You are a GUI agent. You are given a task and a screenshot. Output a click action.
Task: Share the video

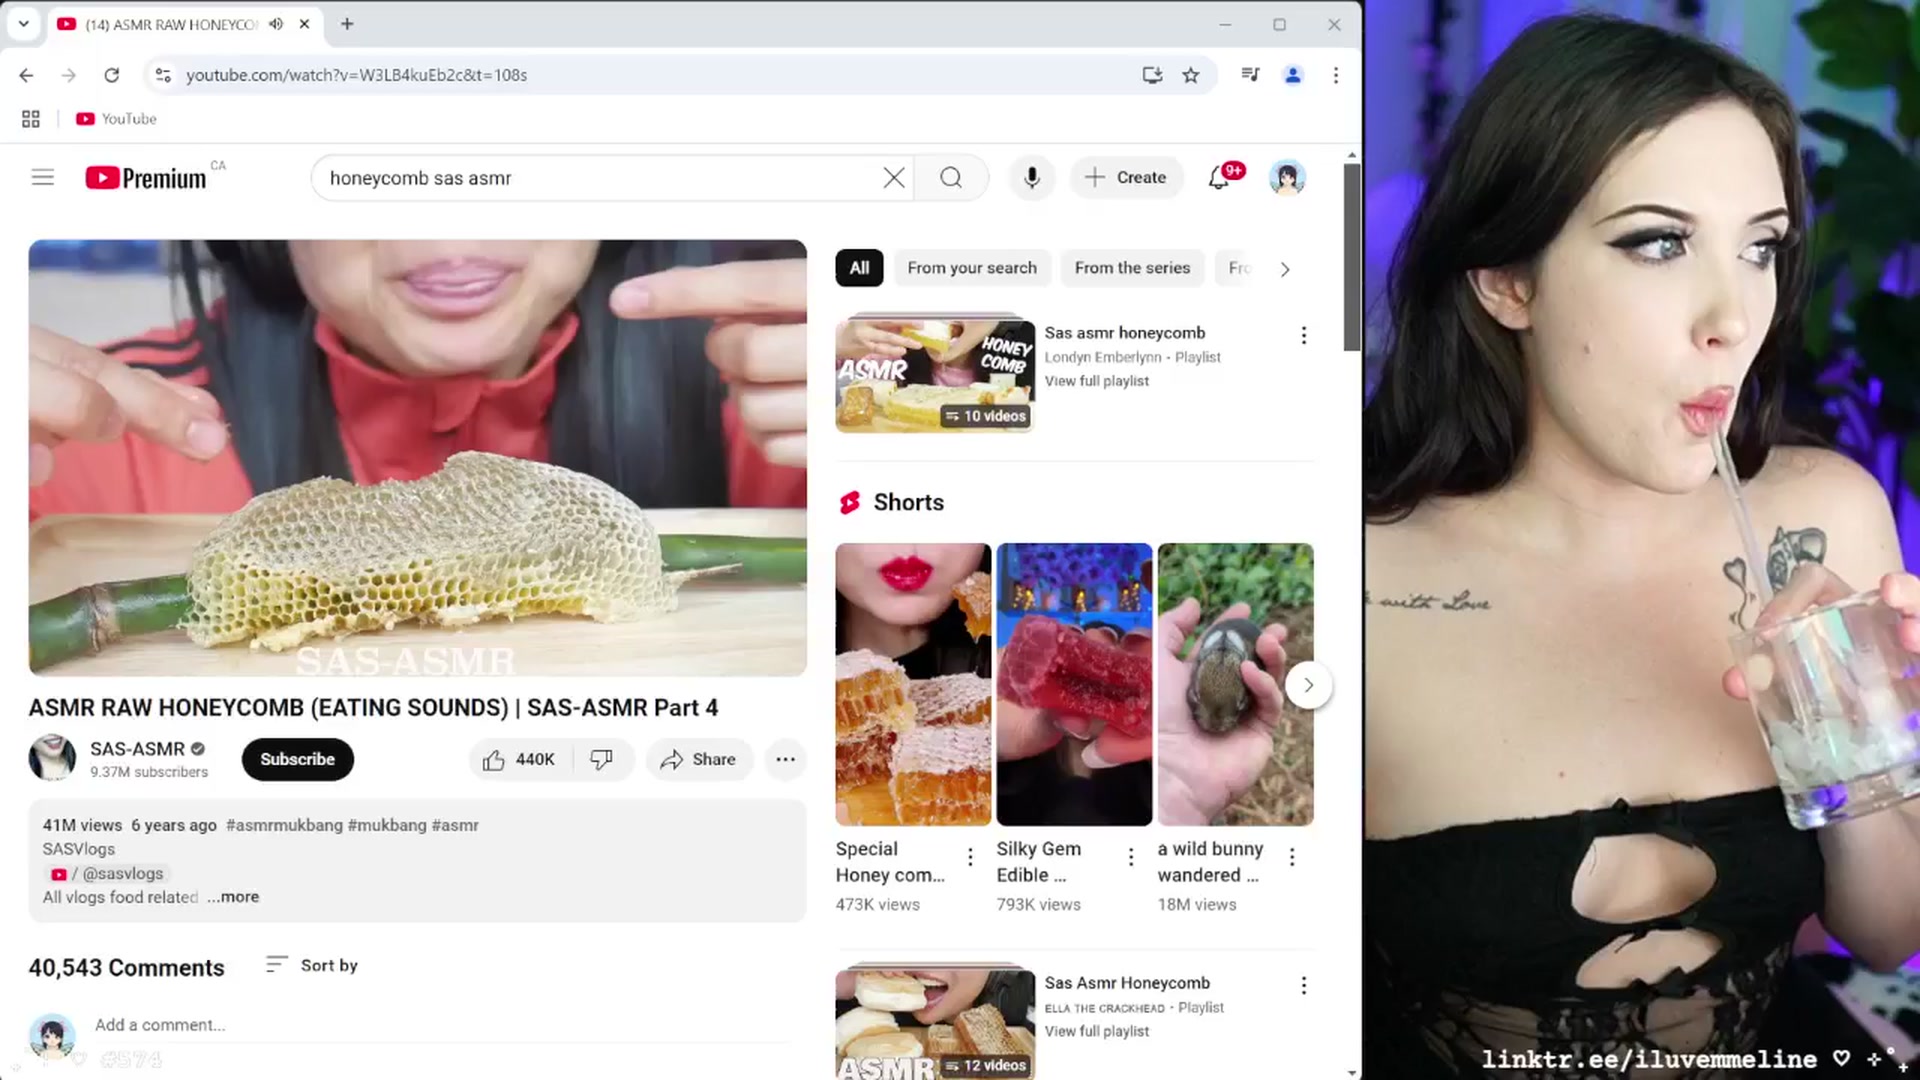[698, 759]
